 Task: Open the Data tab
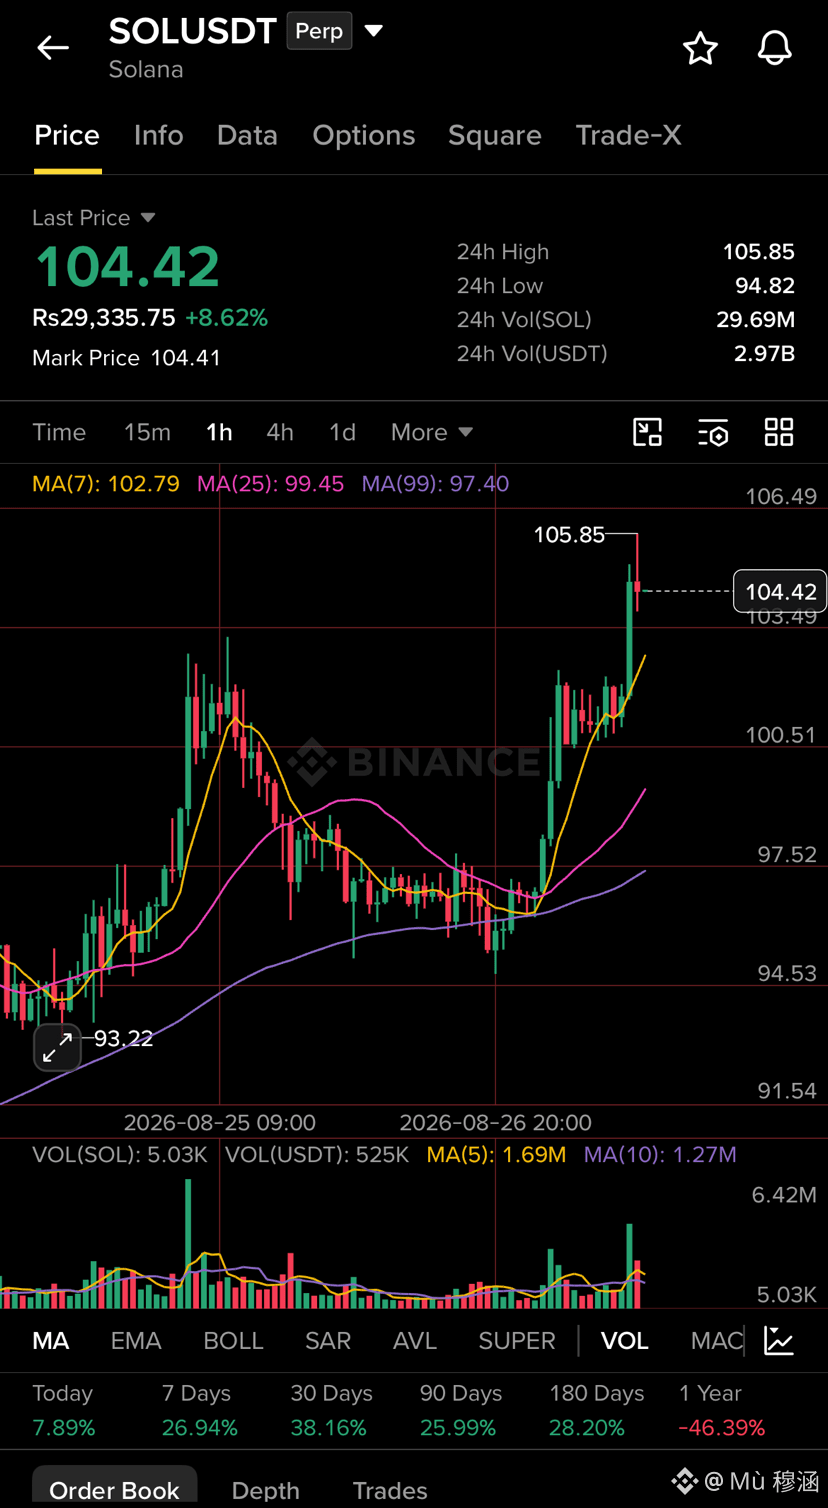(x=247, y=135)
